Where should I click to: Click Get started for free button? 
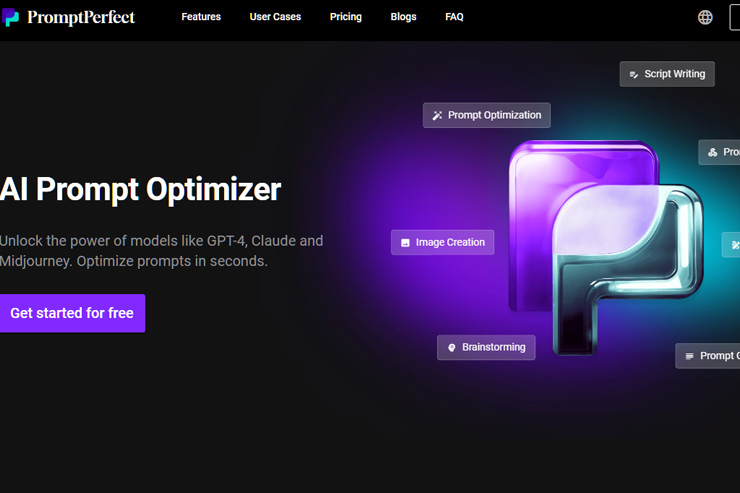point(72,313)
